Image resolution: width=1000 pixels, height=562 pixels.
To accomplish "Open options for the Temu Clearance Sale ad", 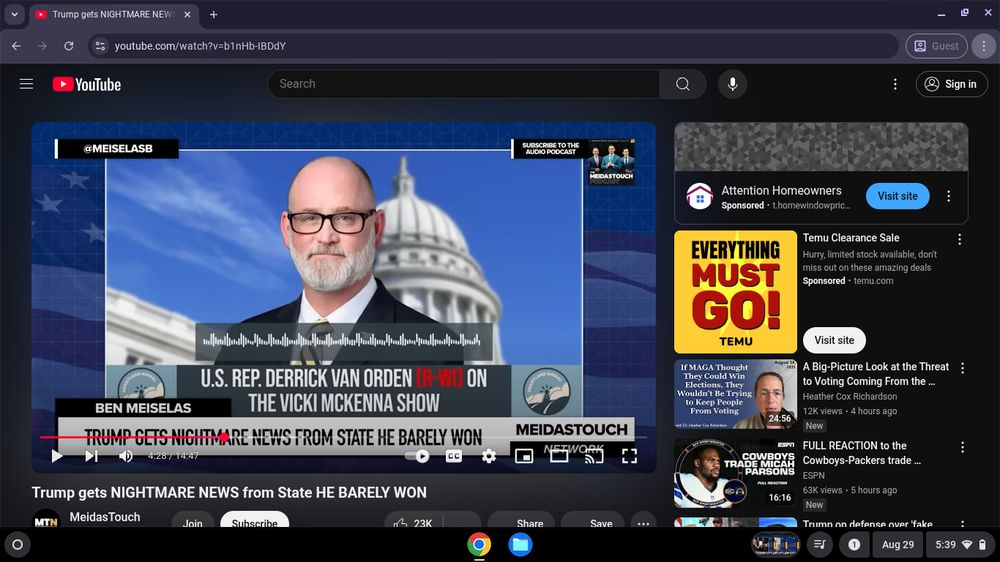I will tap(959, 239).
